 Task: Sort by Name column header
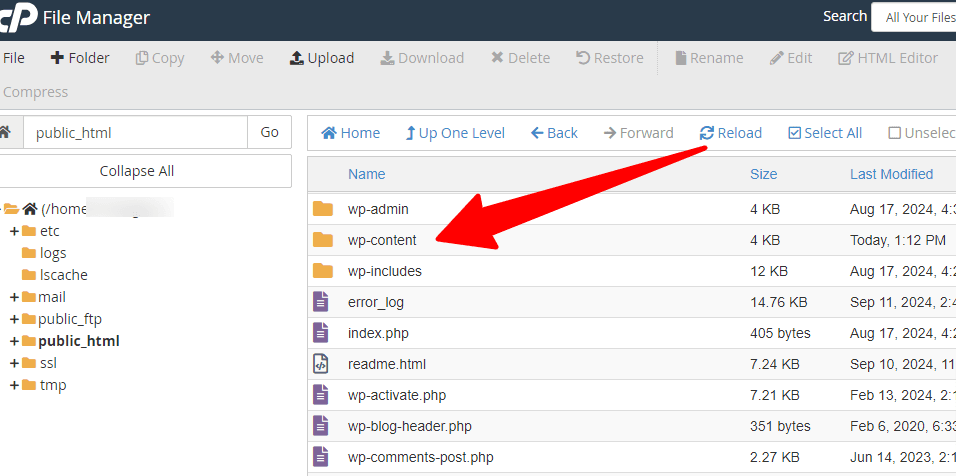366,174
